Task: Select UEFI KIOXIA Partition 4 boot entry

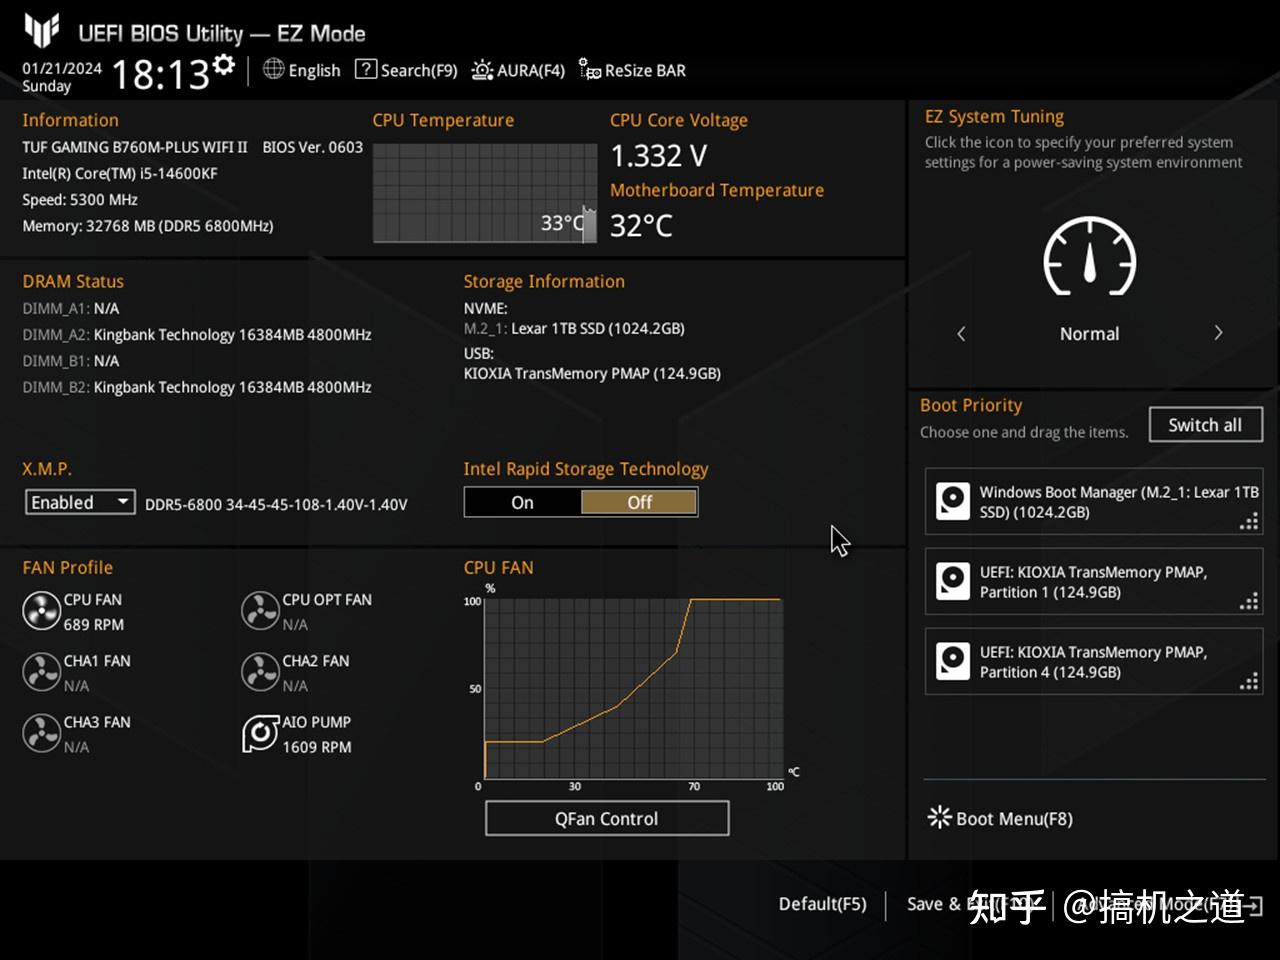Action: [x=1094, y=661]
